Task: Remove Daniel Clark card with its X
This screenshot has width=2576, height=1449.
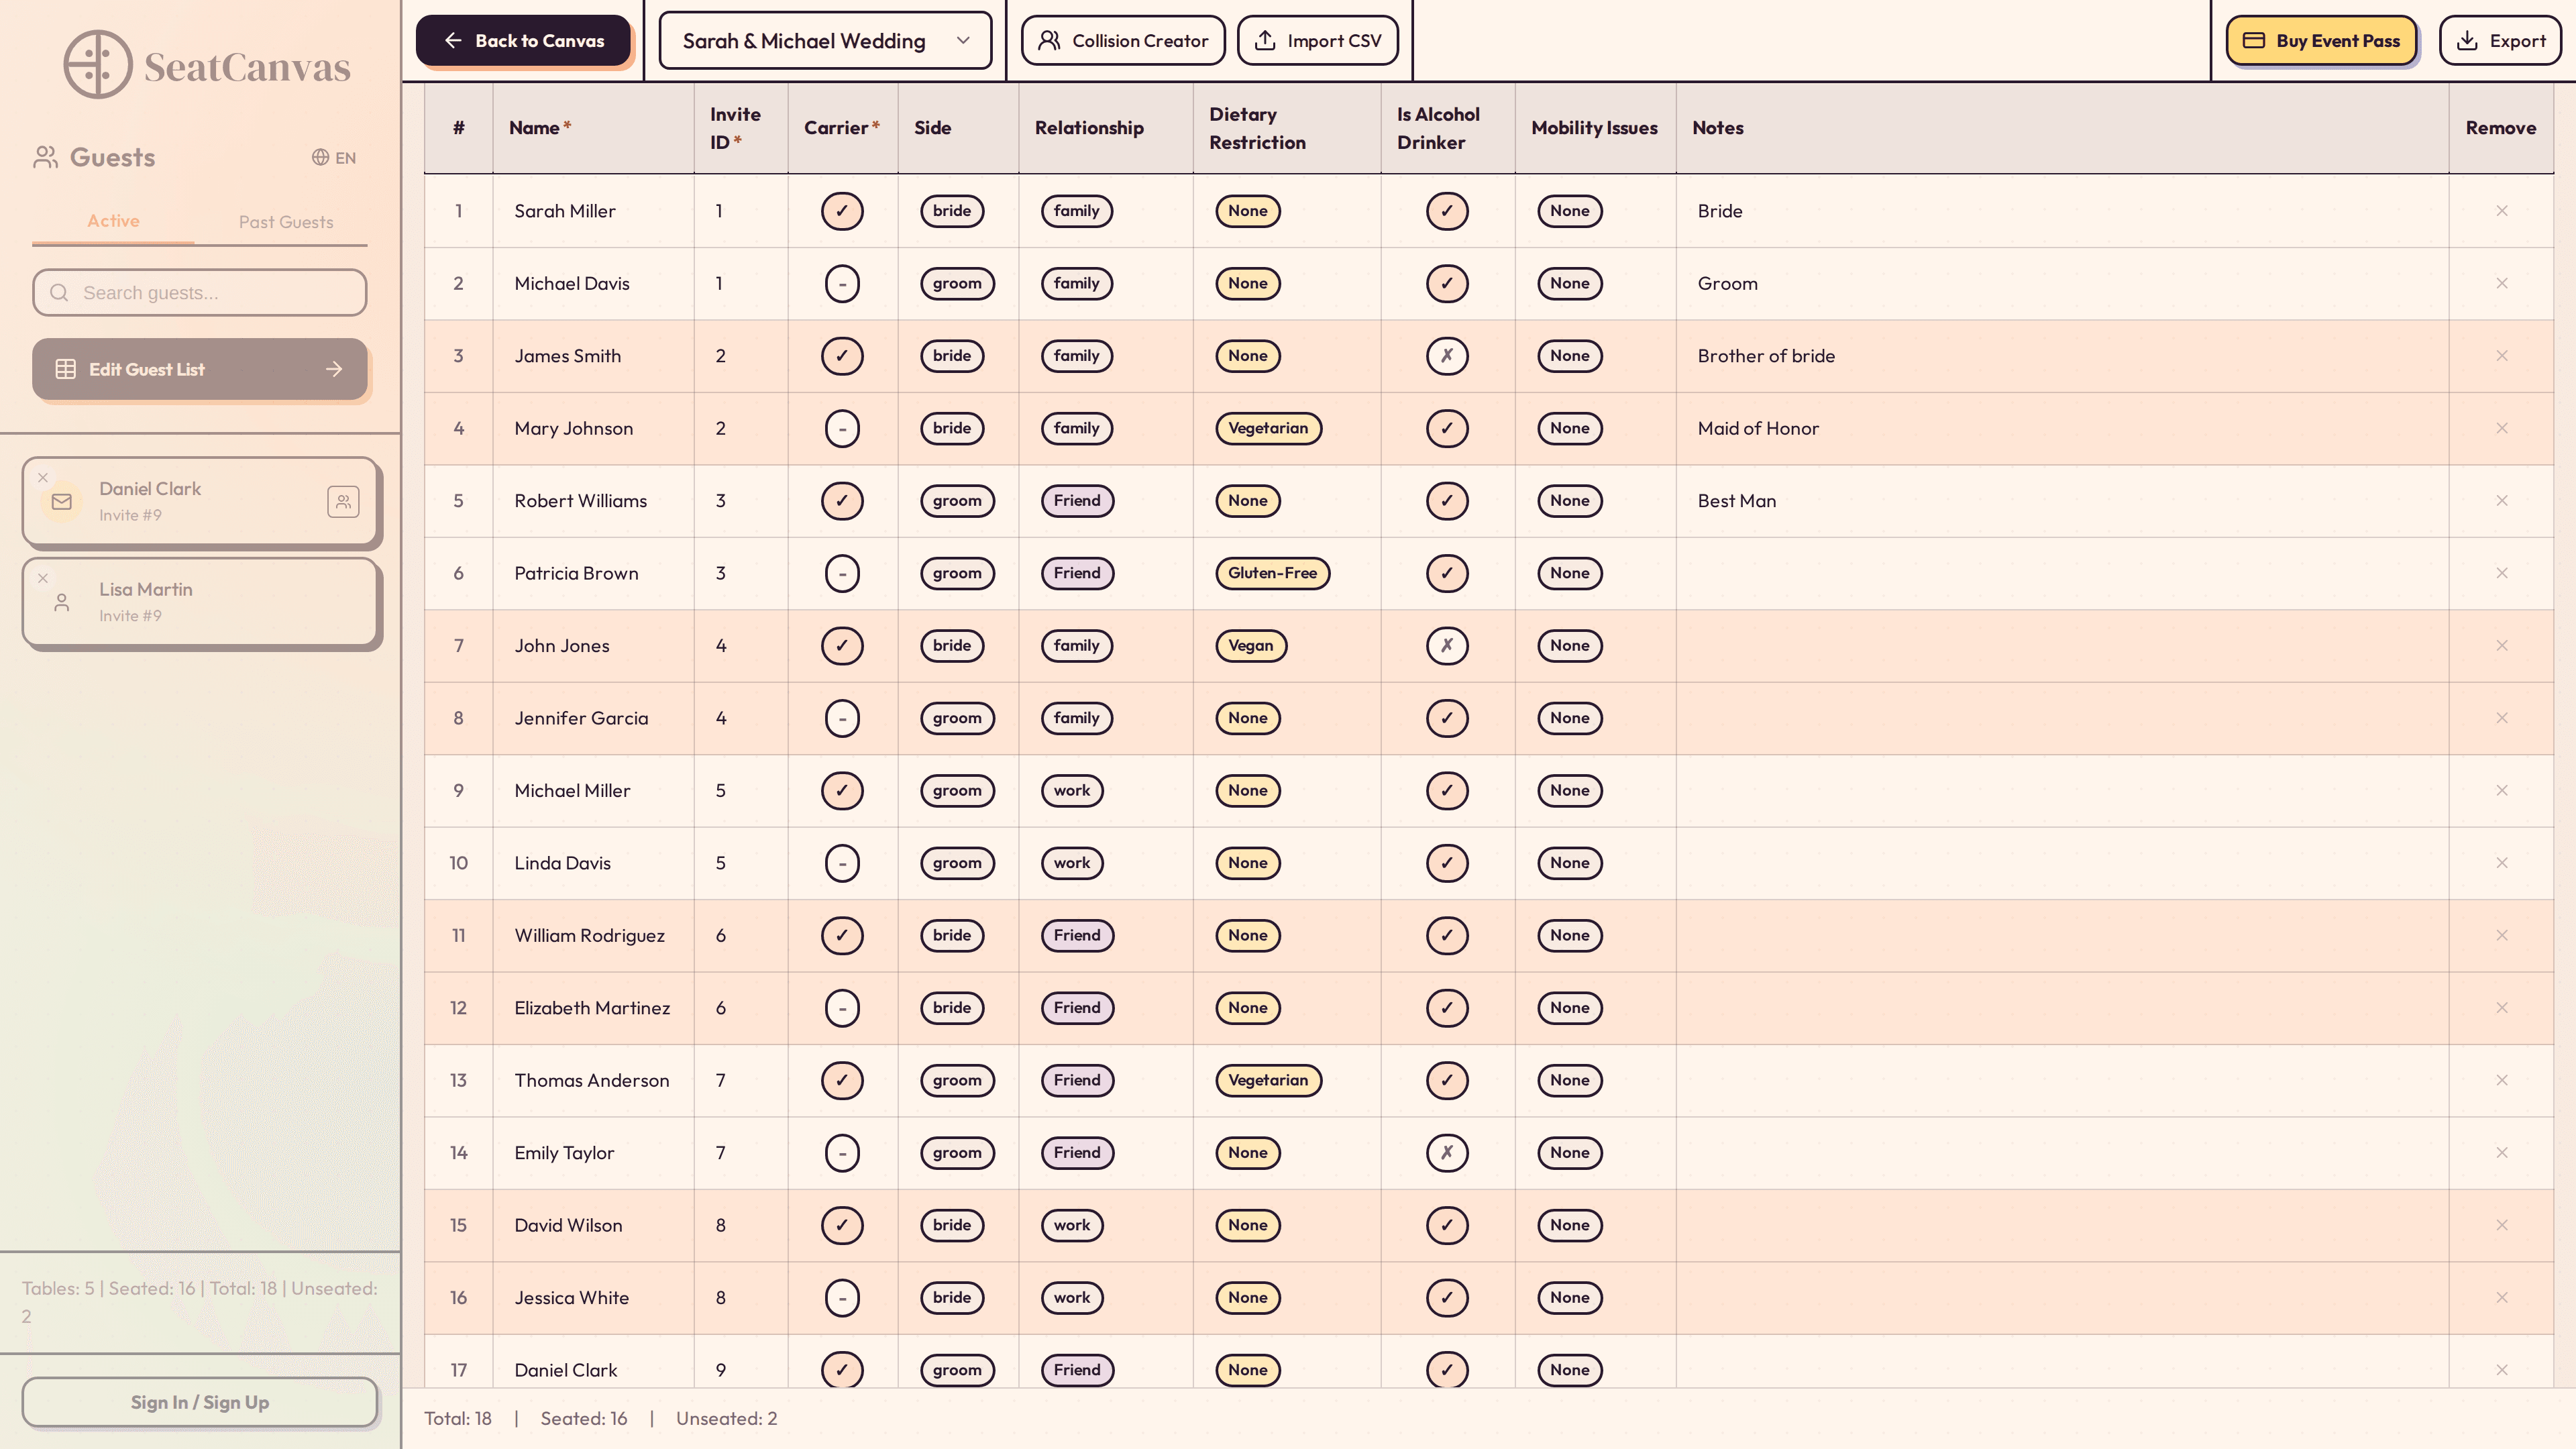Action: (x=43, y=477)
